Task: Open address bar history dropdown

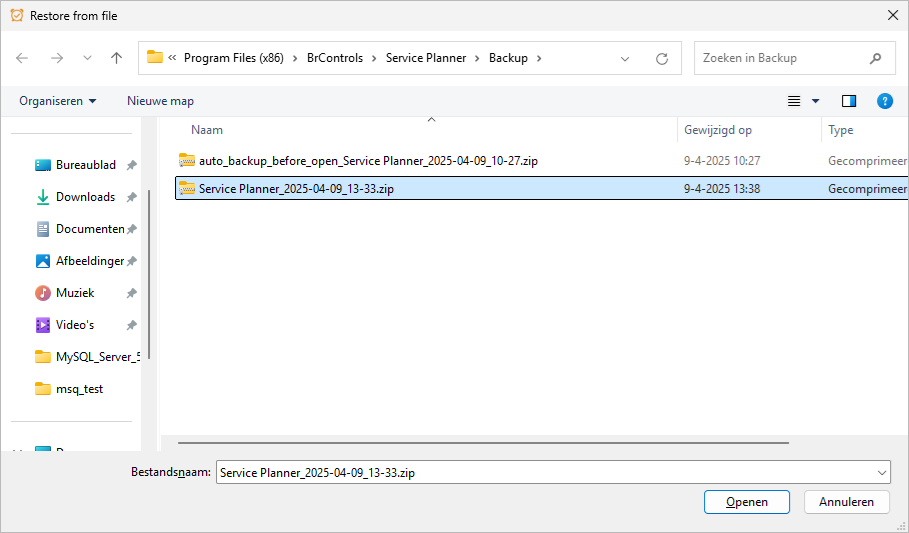Action: (625, 59)
